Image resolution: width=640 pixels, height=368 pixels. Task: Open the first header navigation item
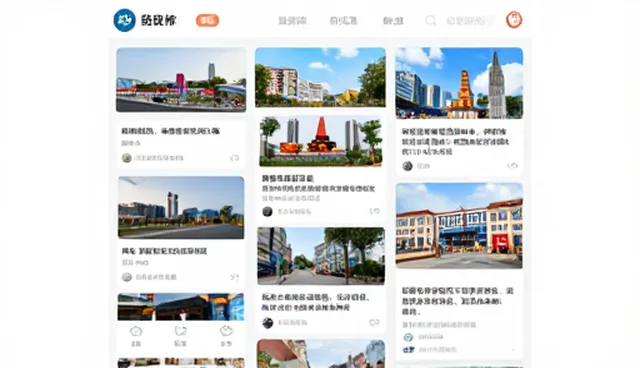click(292, 20)
